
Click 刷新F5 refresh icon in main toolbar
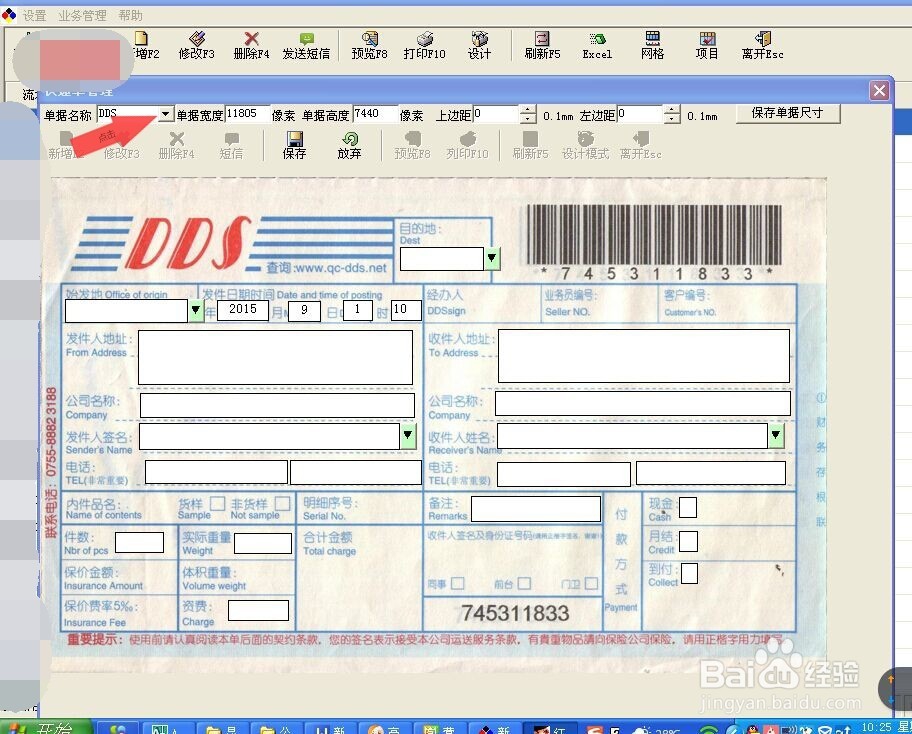pos(542,45)
